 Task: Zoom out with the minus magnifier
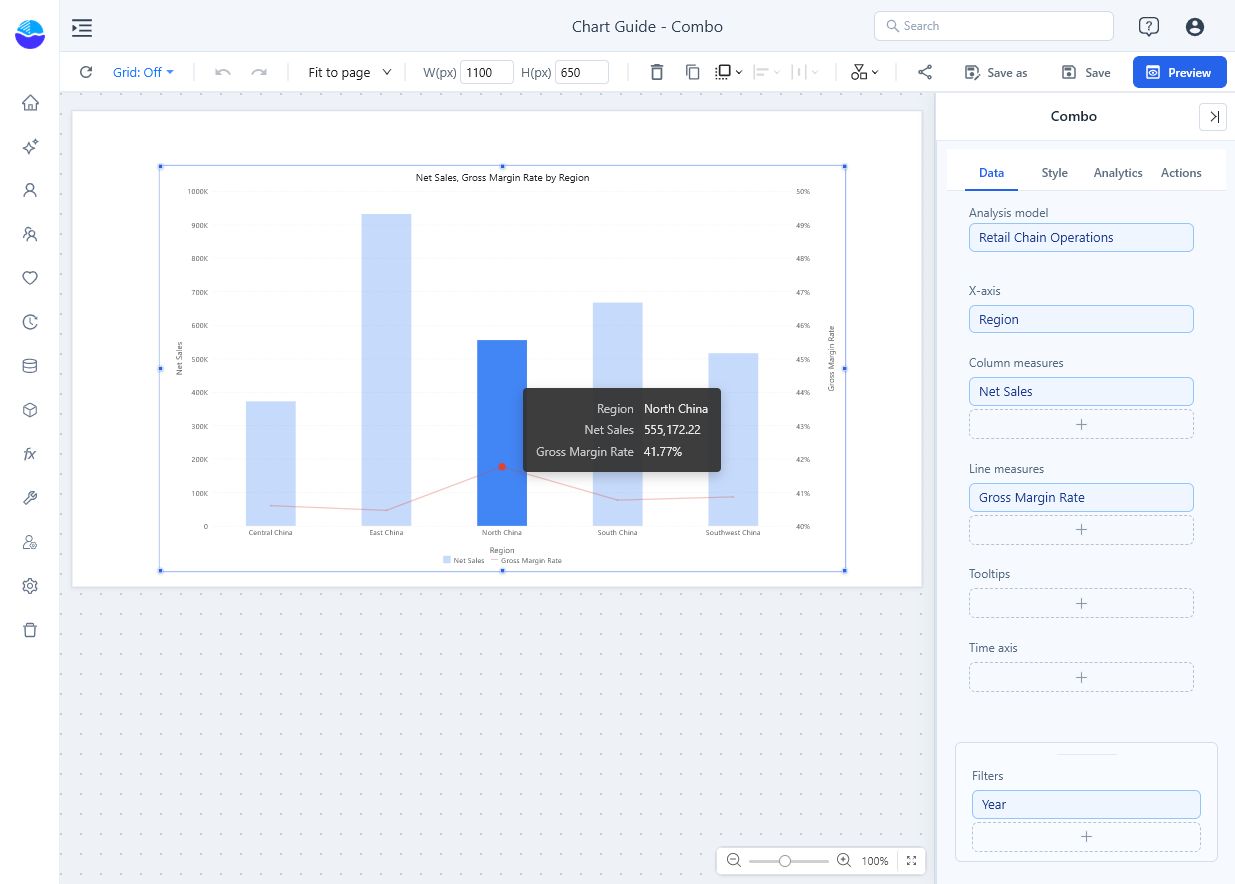point(734,861)
